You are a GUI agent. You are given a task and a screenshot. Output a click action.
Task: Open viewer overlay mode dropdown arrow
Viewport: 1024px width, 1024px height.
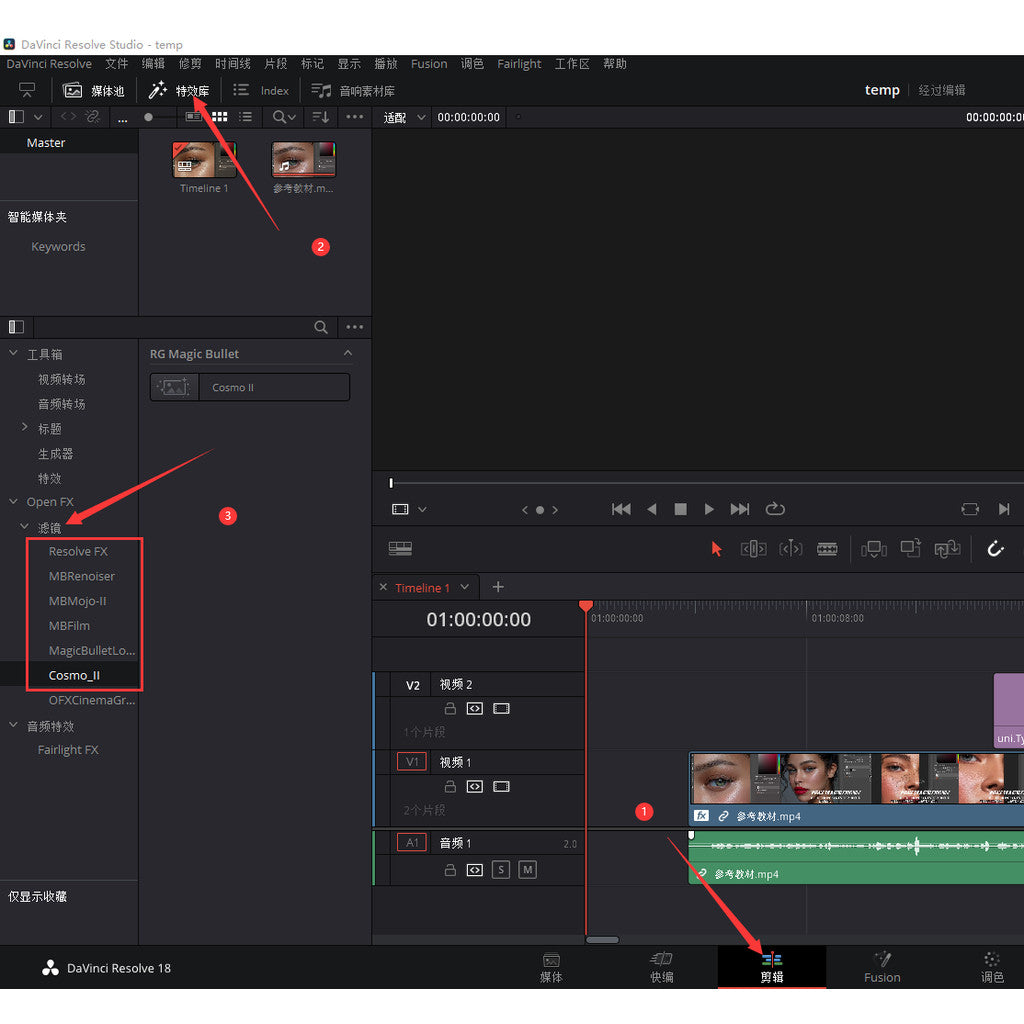click(423, 509)
